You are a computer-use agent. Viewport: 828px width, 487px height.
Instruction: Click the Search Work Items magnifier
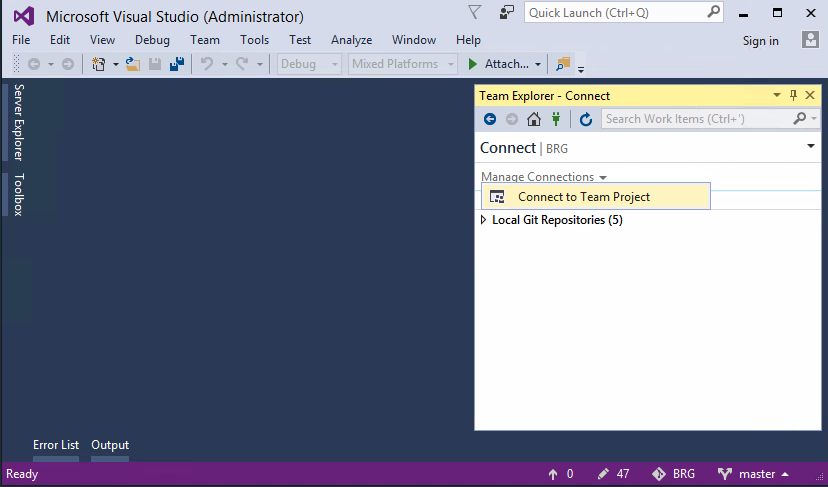[x=799, y=118]
